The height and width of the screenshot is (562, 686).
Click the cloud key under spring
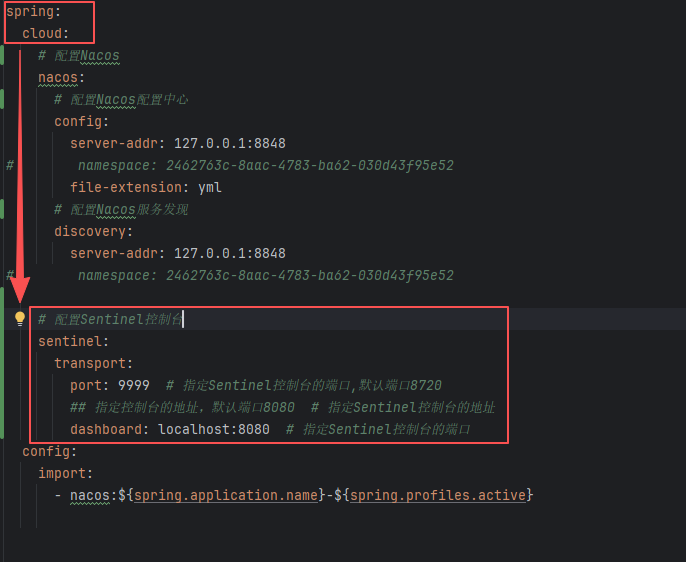coord(42,33)
